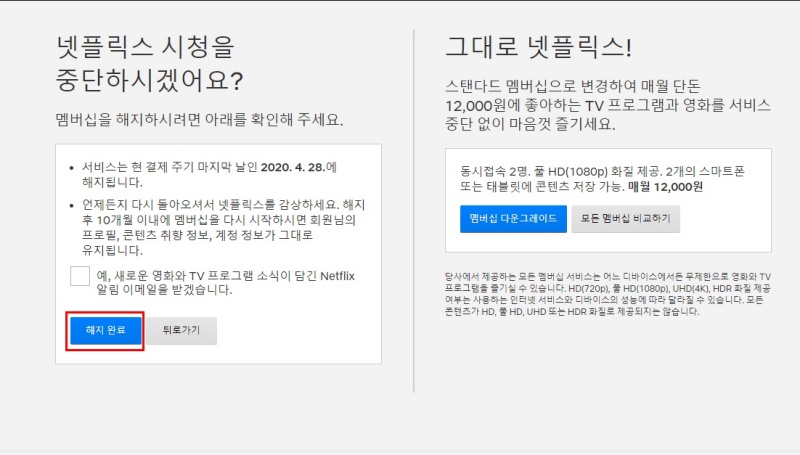The height and width of the screenshot is (455, 800).
Task: Click the text 매월 12,000원
Action: pos(665,187)
